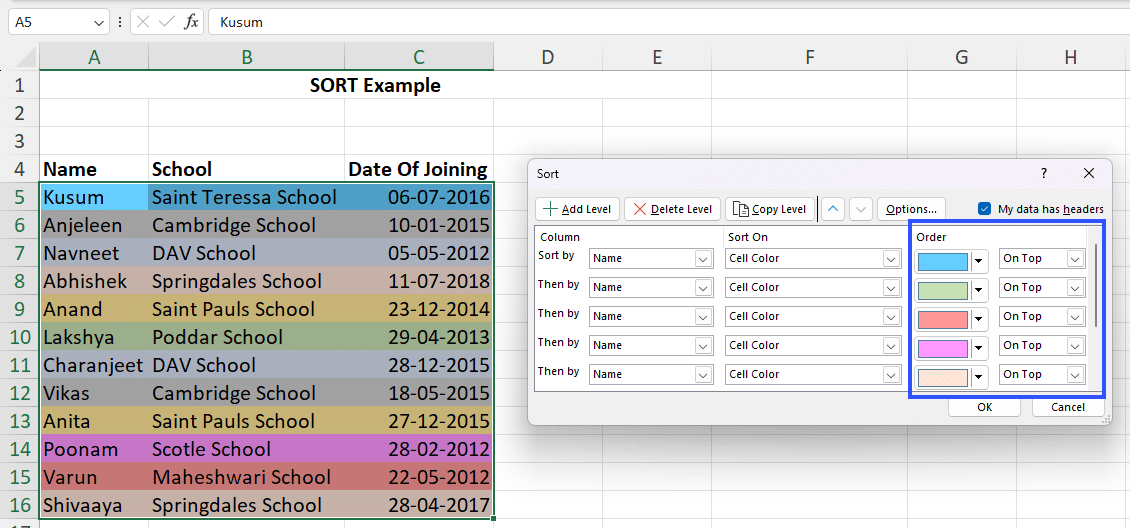Viewport: 1130px width, 528px height.
Task: Open On Top dropdown for magenta row
Action: click(1076, 346)
